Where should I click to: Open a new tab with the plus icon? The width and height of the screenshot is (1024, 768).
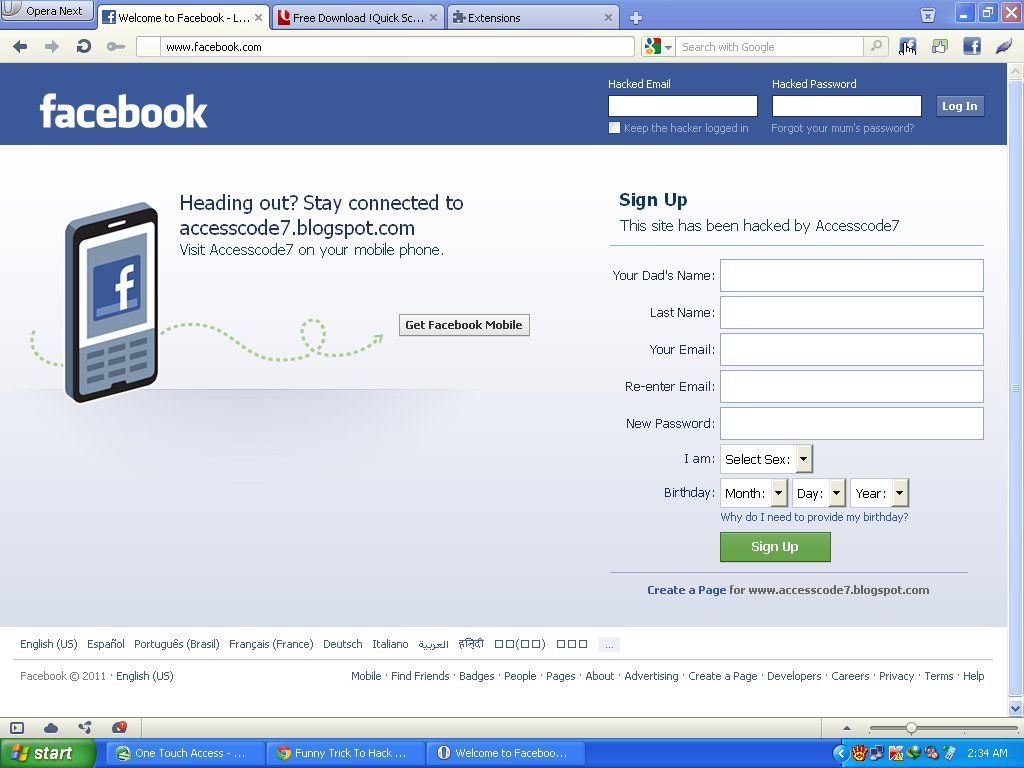(x=635, y=18)
